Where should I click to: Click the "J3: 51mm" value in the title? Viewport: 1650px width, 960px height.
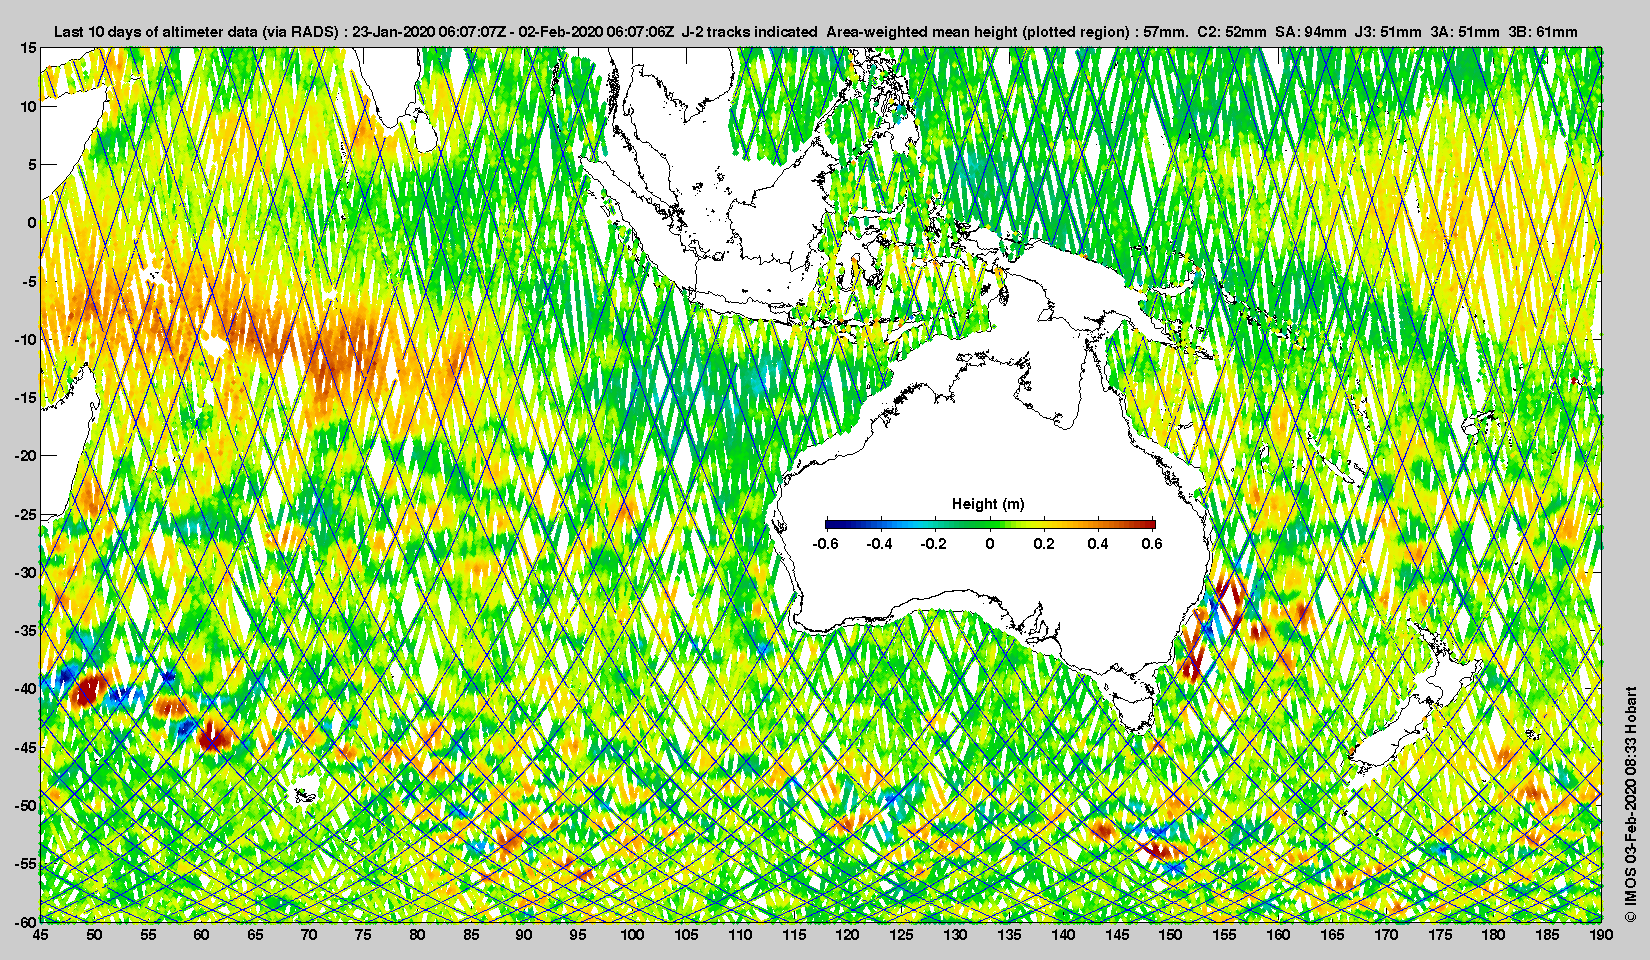click(1388, 32)
